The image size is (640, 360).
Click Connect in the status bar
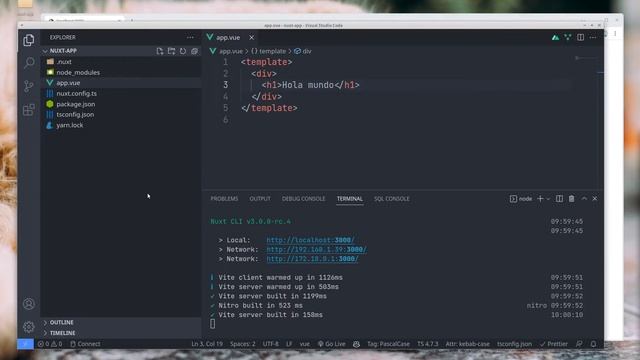(85, 344)
